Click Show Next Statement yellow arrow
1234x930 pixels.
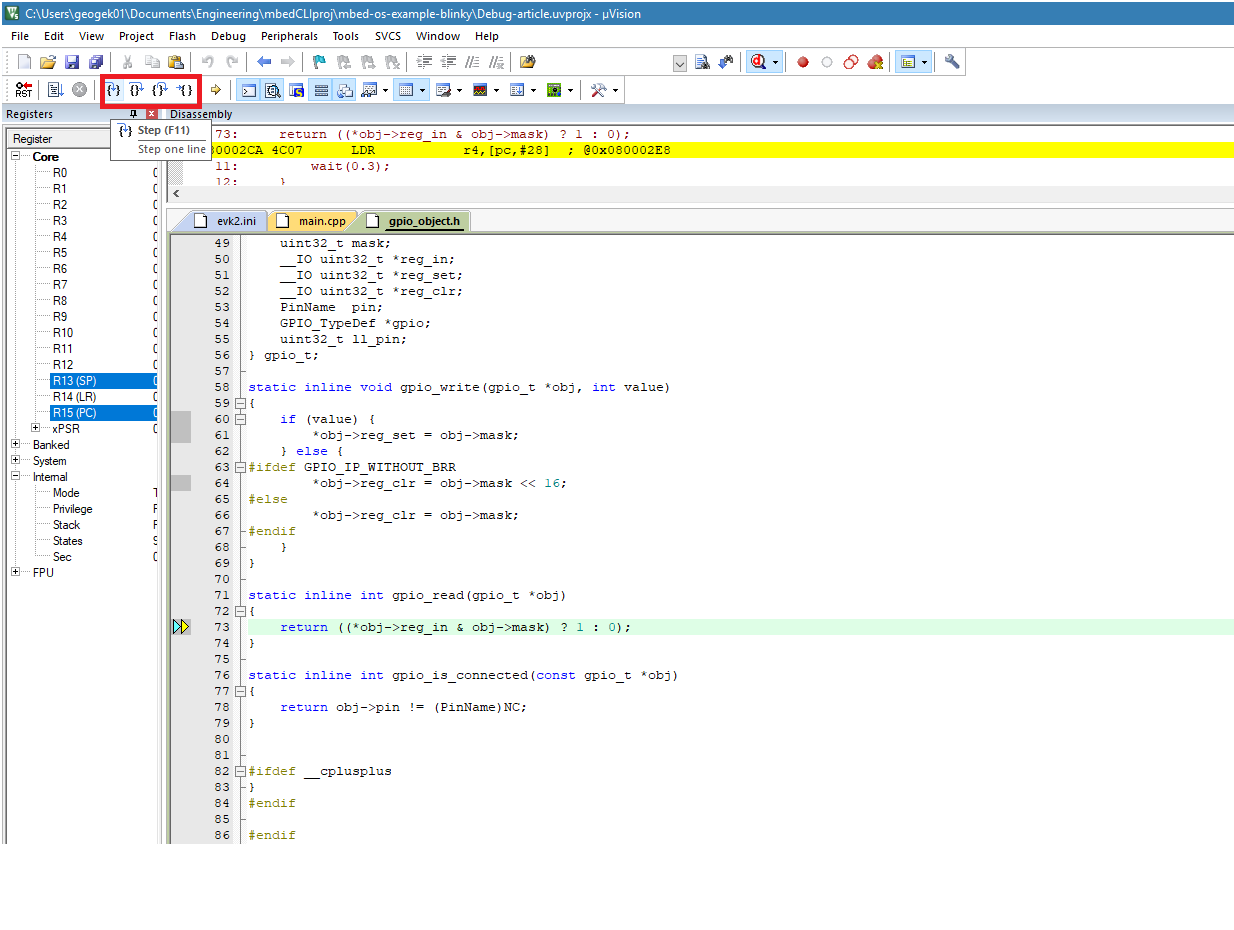coord(215,90)
